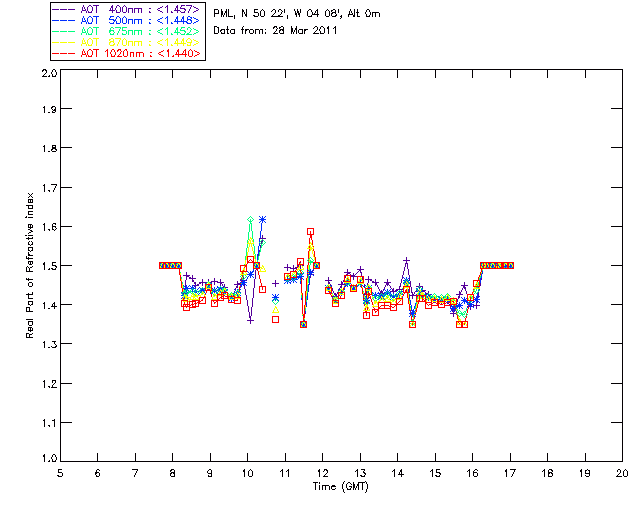
Task: Click the purple plus minimum near 1.36
Action: click(250, 321)
